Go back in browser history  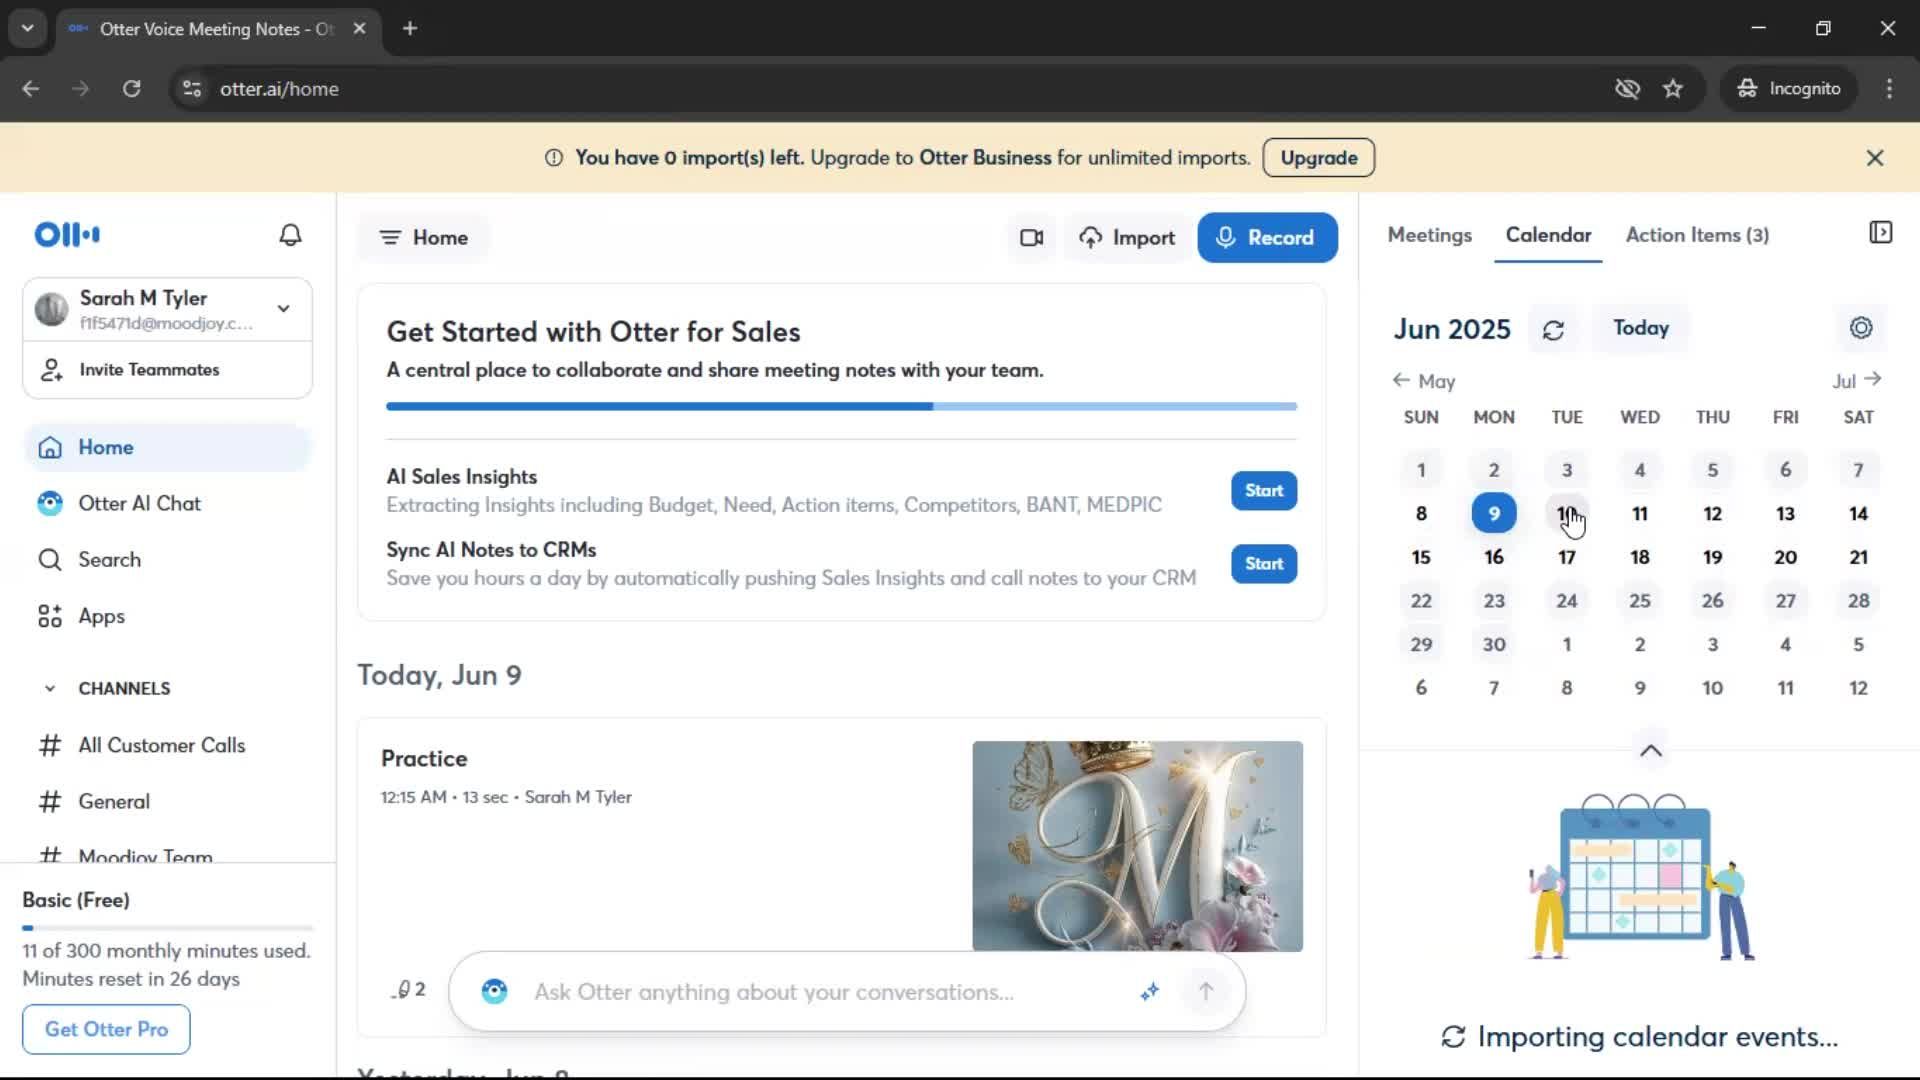(x=31, y=89)
